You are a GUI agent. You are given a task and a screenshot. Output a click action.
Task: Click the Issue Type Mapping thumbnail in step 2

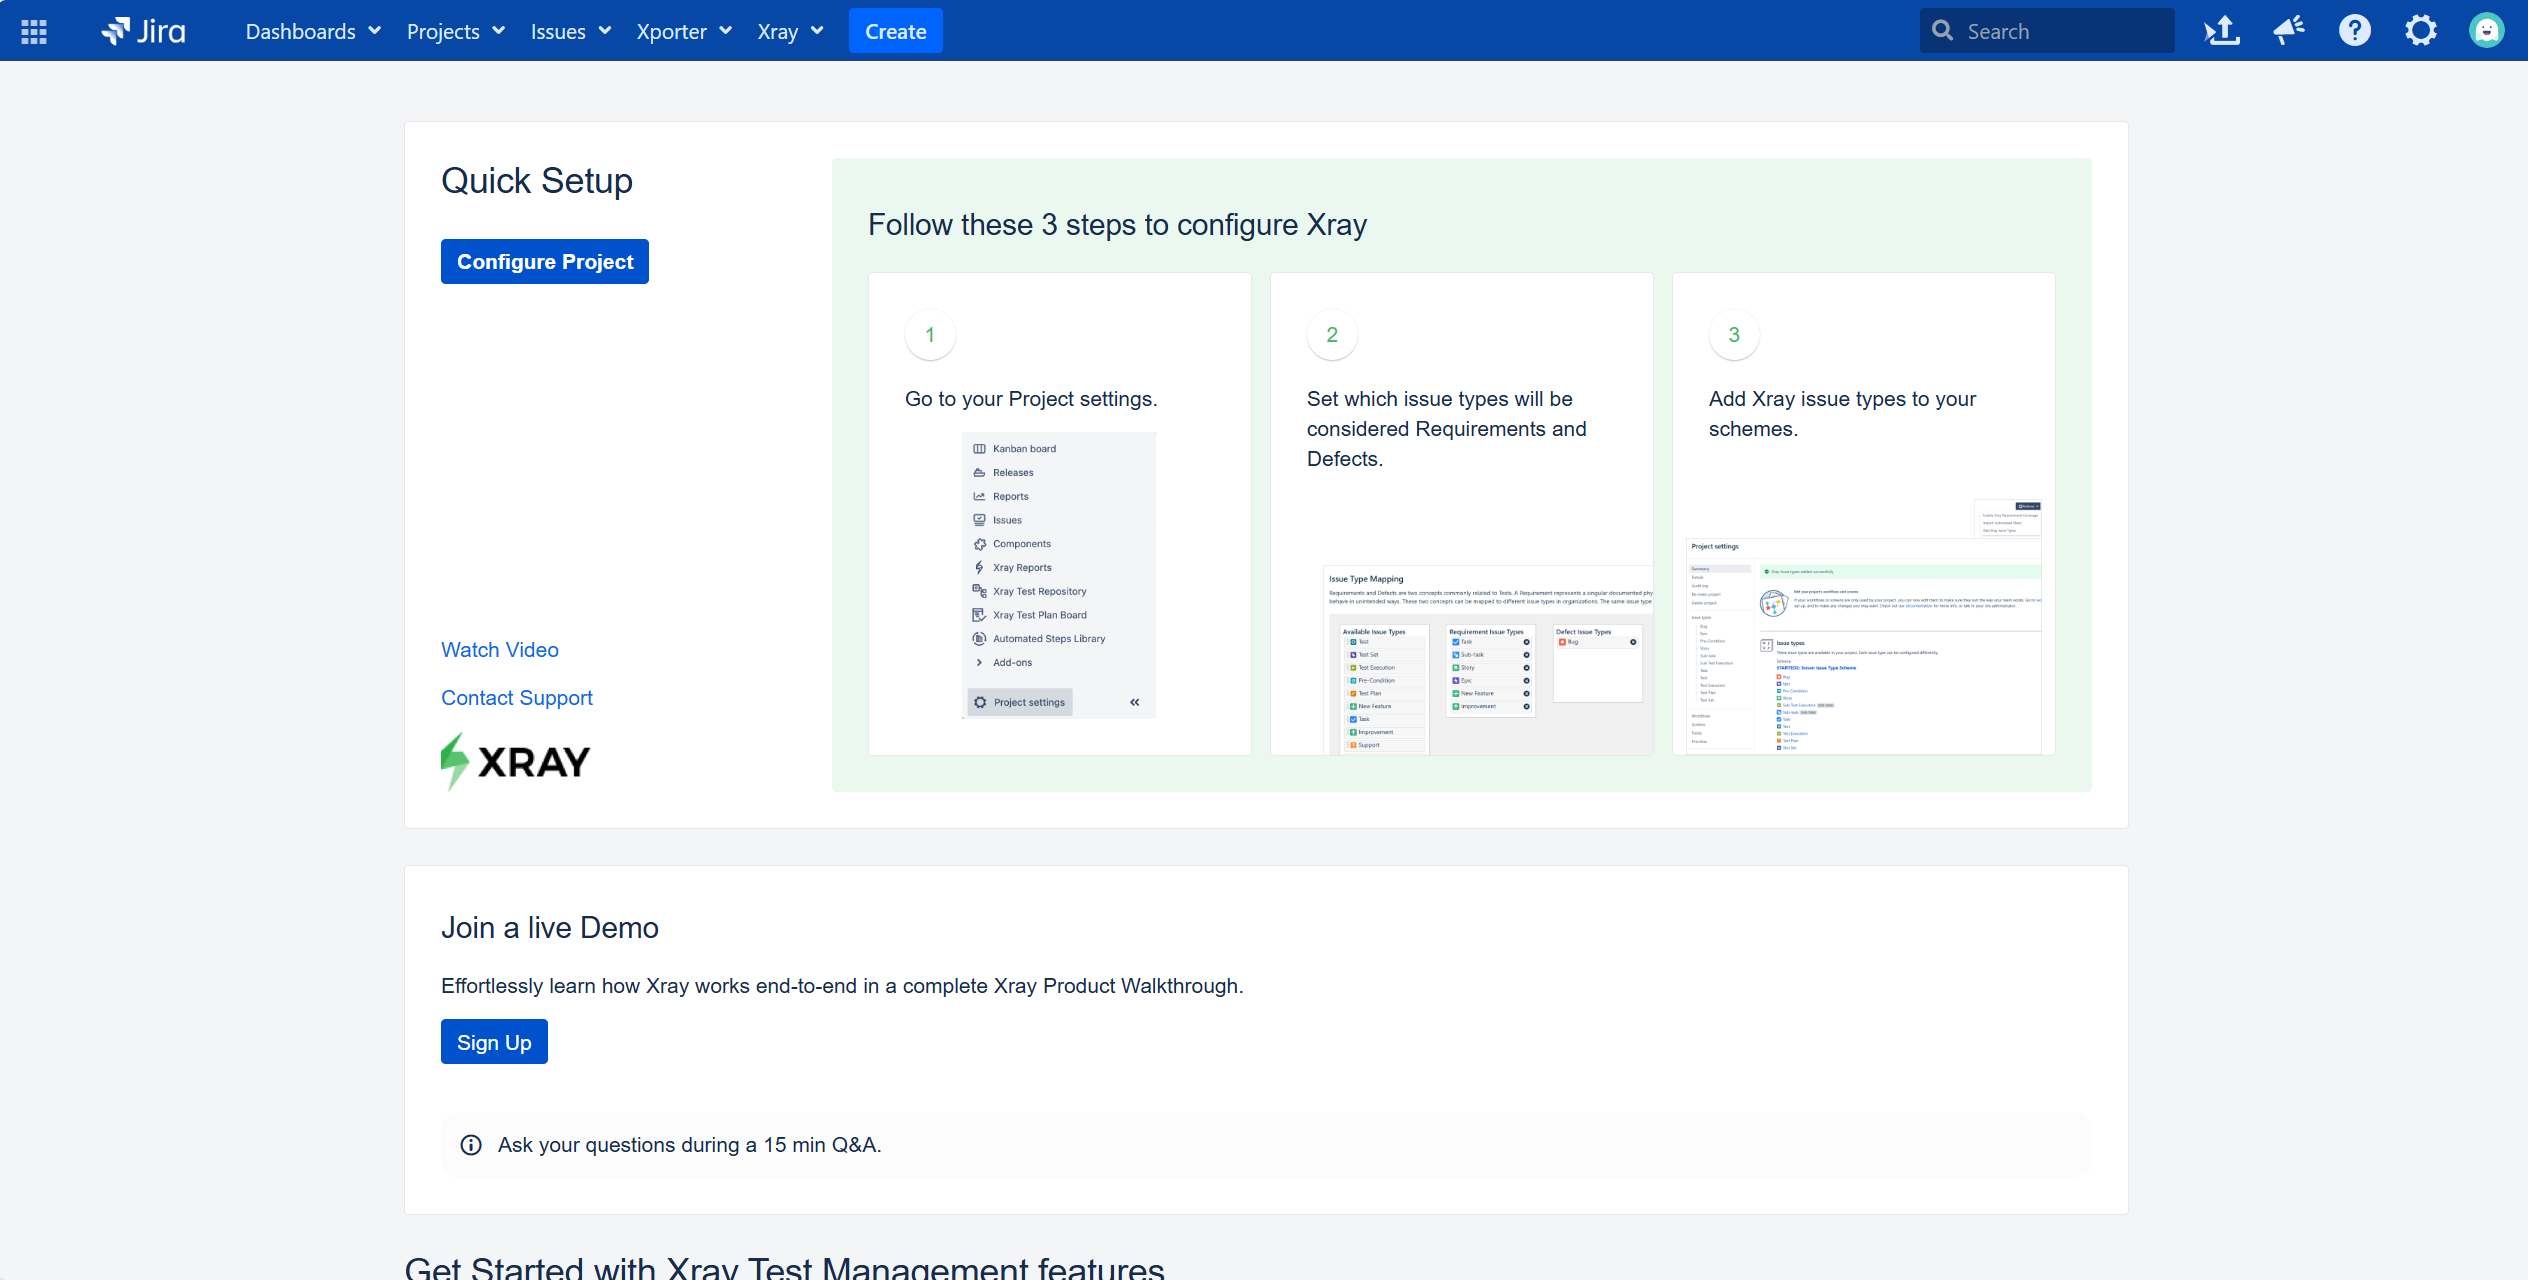point(1487,660)
